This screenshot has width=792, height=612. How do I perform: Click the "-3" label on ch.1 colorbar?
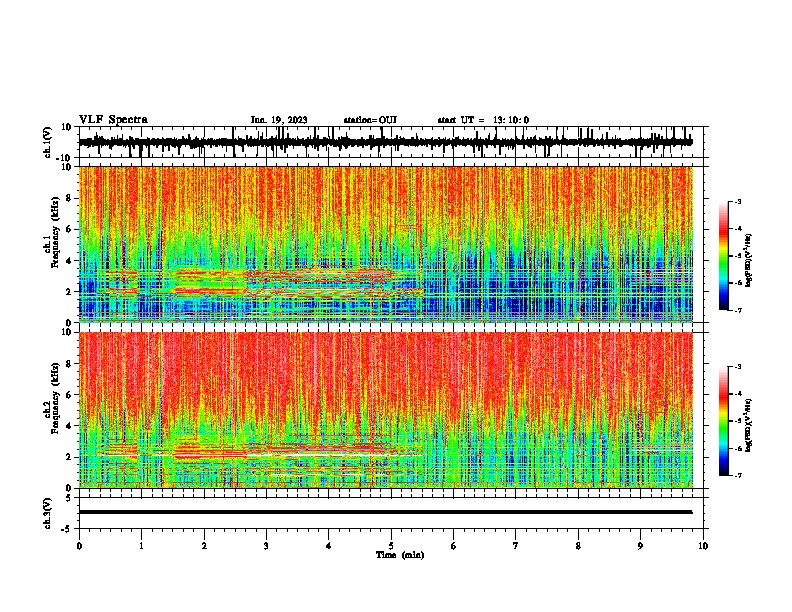point(737,202)
